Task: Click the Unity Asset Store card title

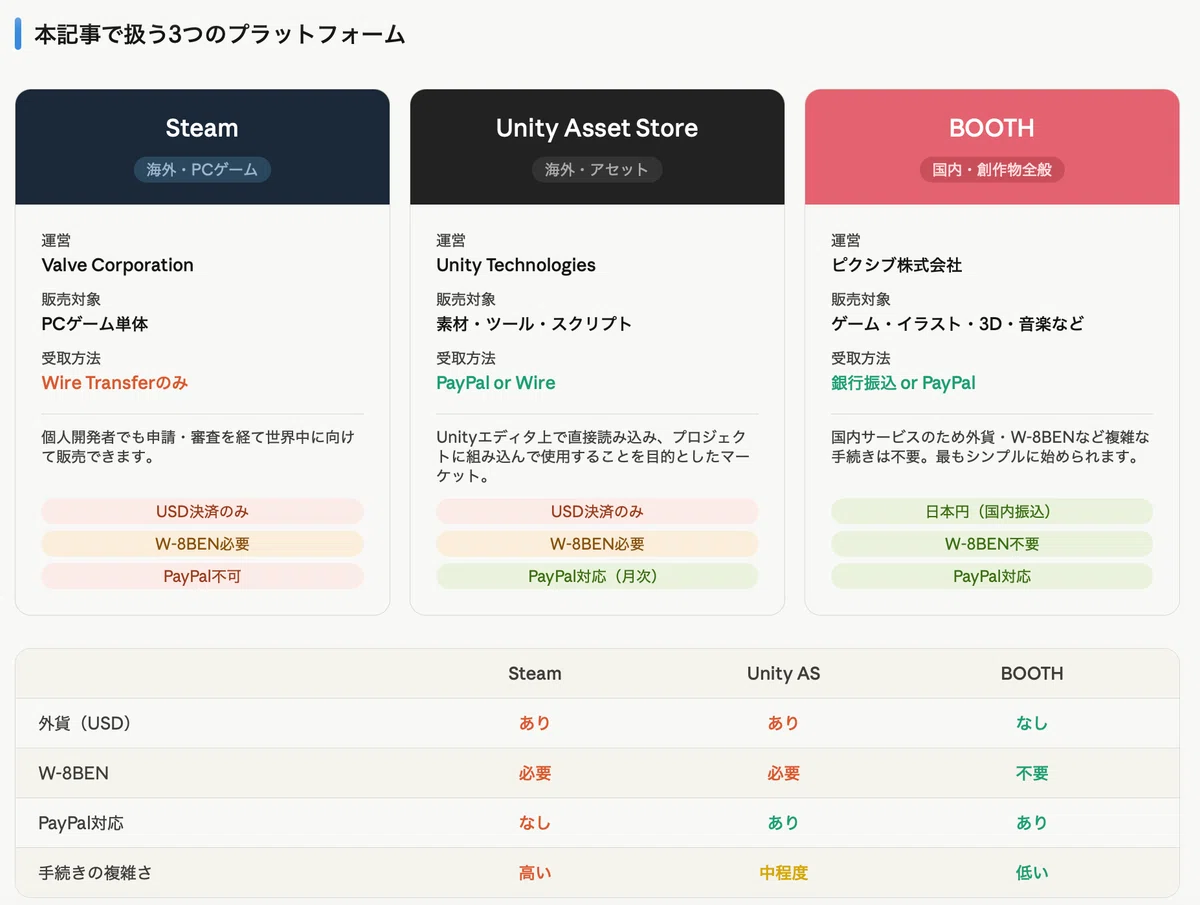Action: (597, 128)
